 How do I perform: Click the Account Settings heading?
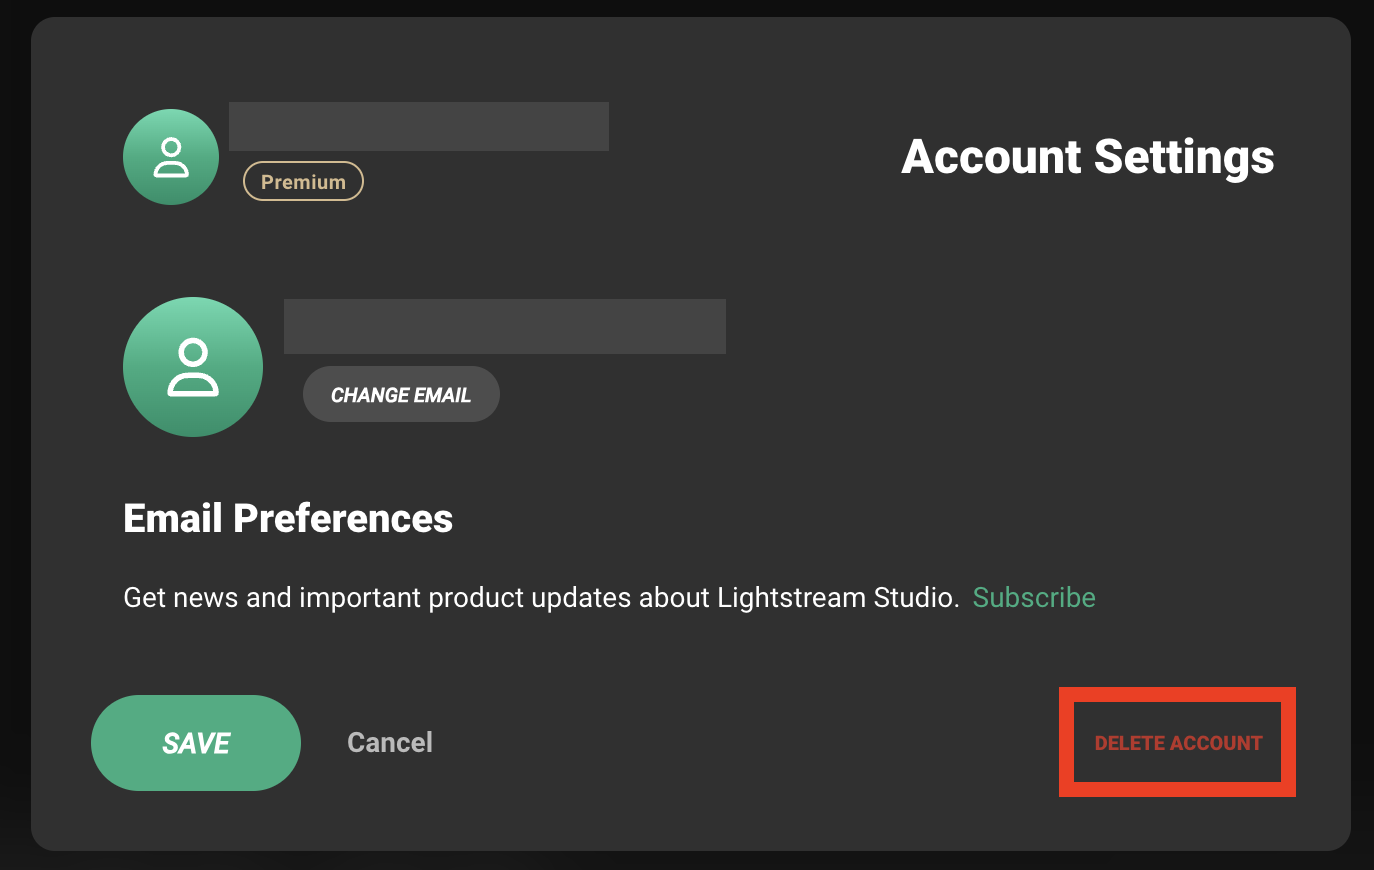point(1088,157)
